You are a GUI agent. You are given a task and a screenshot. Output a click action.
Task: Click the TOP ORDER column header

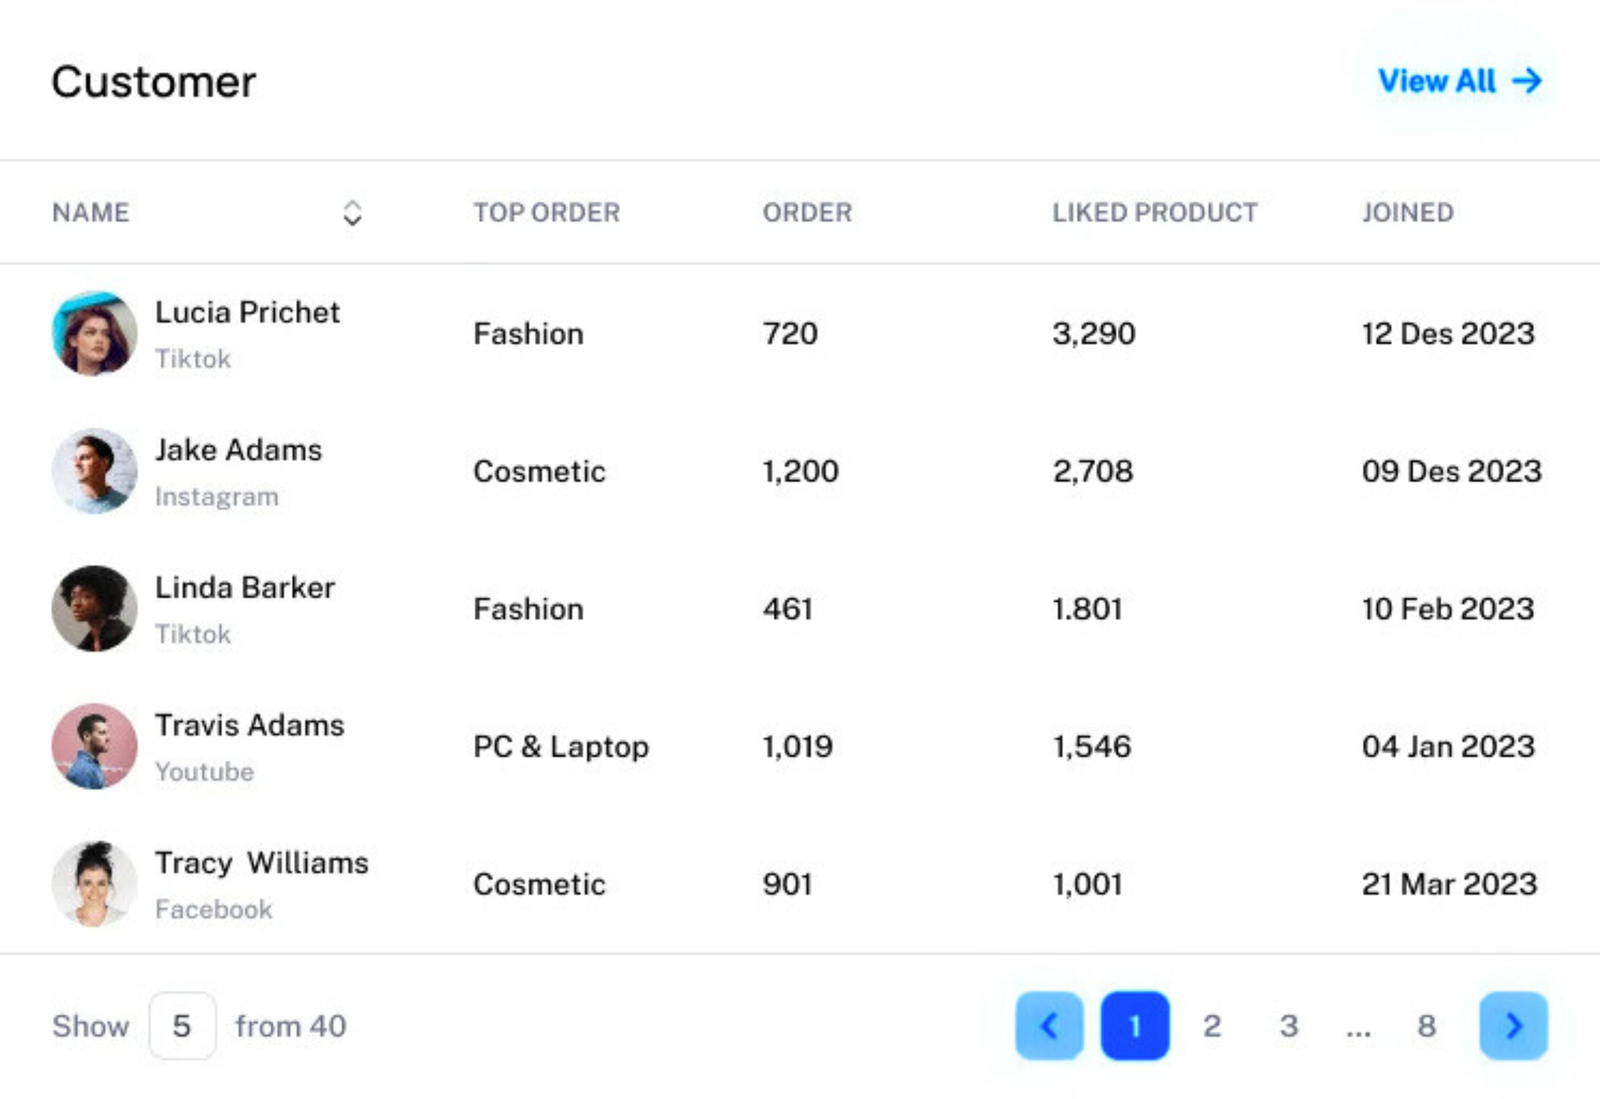546,213
